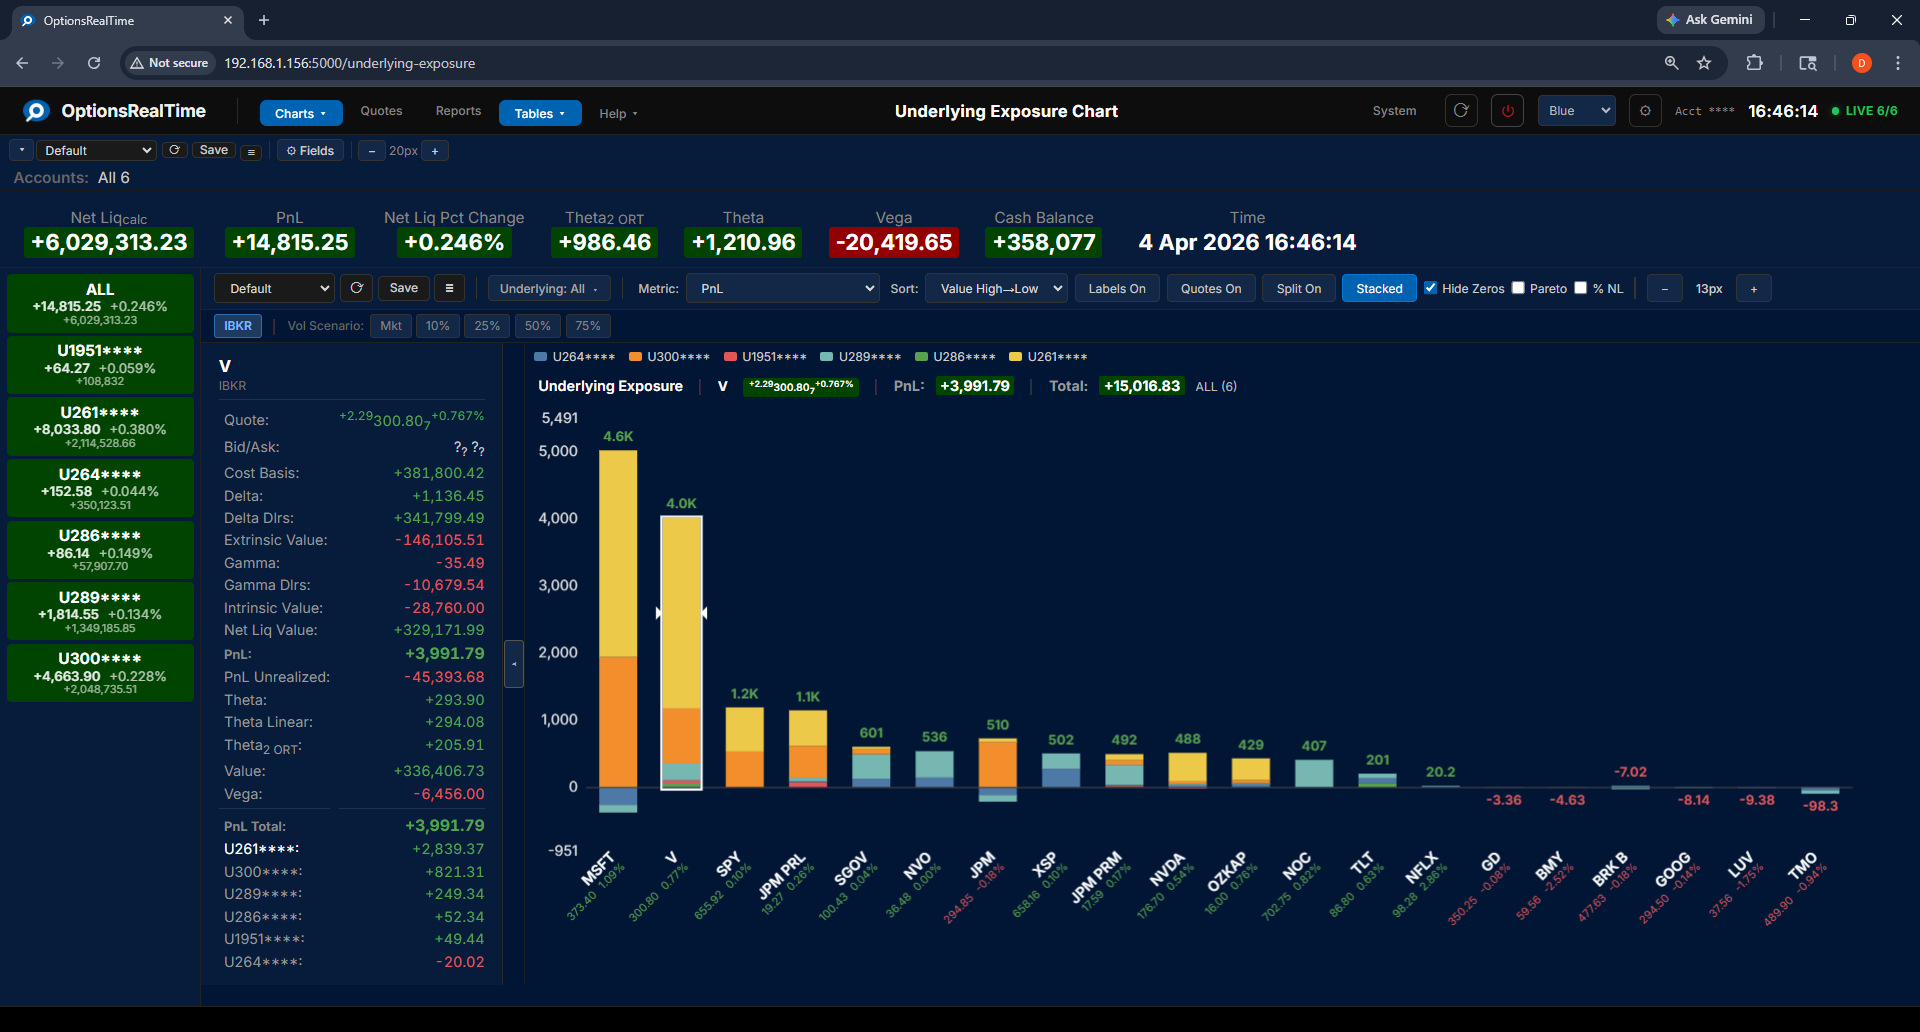The height and width of the screenshot is (1032, 1920).
Task: Select the 50% vol scenario button
Action: pyautogui.click(x=538, y=326)
